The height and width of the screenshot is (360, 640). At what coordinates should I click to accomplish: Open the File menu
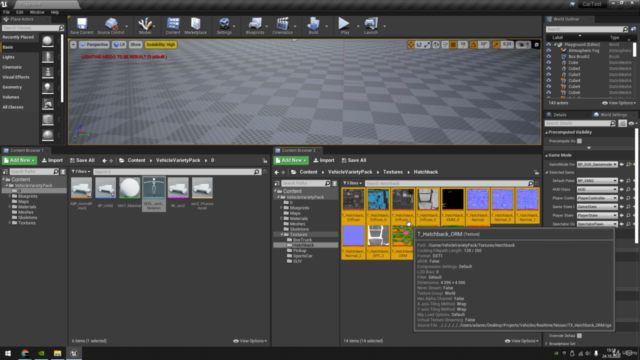point(7,12)
